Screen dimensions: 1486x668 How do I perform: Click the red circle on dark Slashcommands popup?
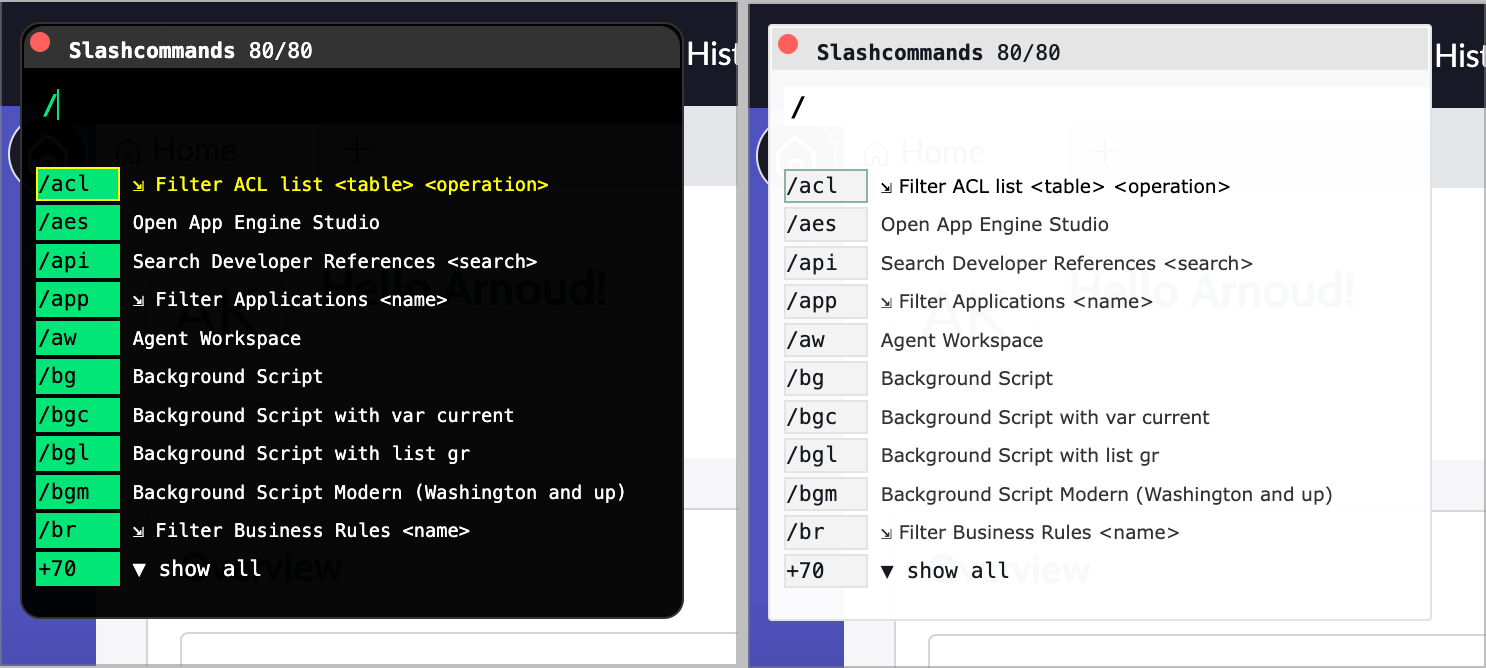40,42
